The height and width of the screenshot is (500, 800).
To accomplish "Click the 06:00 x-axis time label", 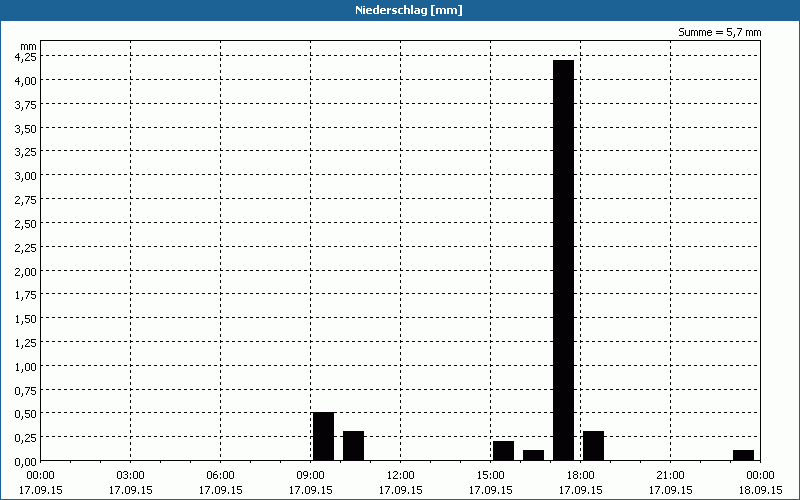I will (220, 476).
